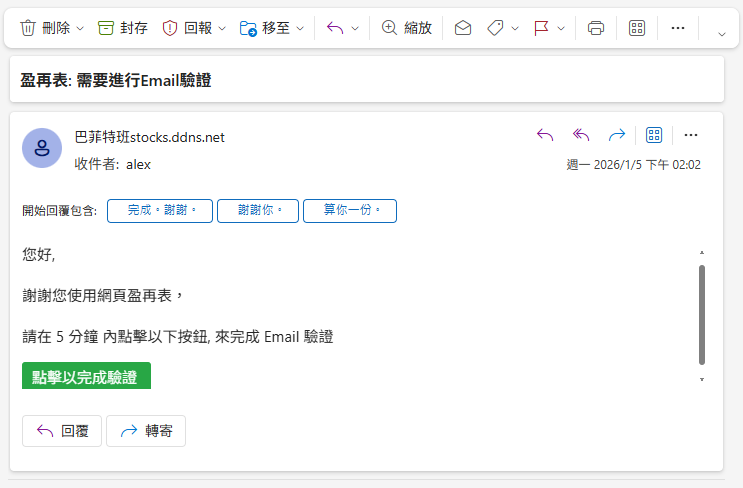Click the print icon in toolbar
743x488 pixels.
click(x=596, y=28)
